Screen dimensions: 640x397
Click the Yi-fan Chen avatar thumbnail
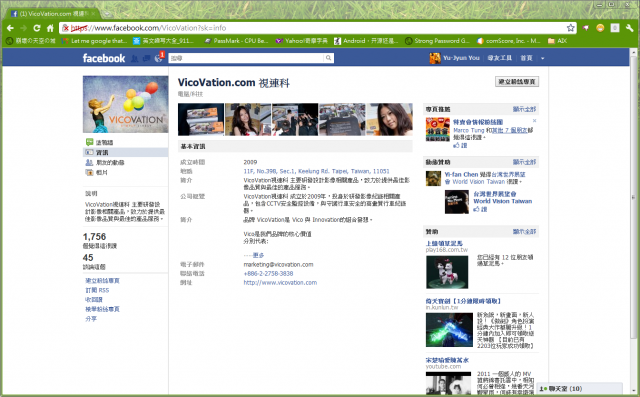(x=433, y=178)
